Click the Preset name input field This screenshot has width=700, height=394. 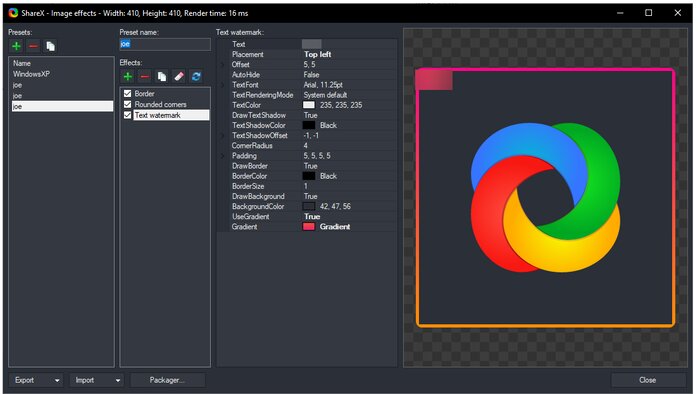click(x=165, y=44)
